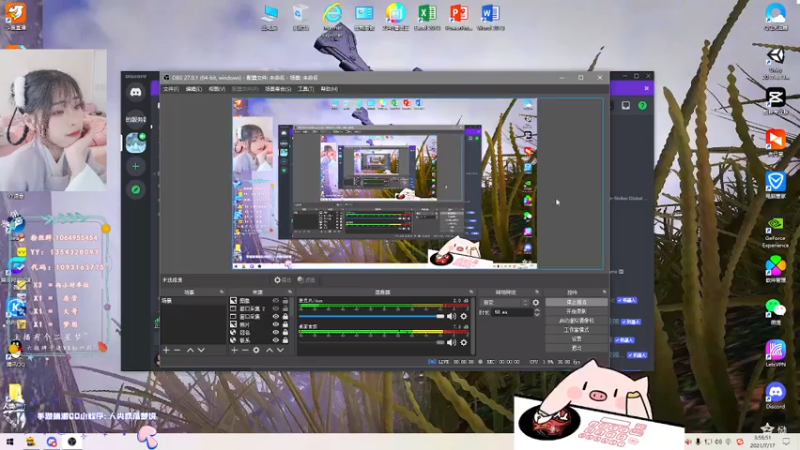Open the taskbar notification center icon

click(x=786, y=441)
